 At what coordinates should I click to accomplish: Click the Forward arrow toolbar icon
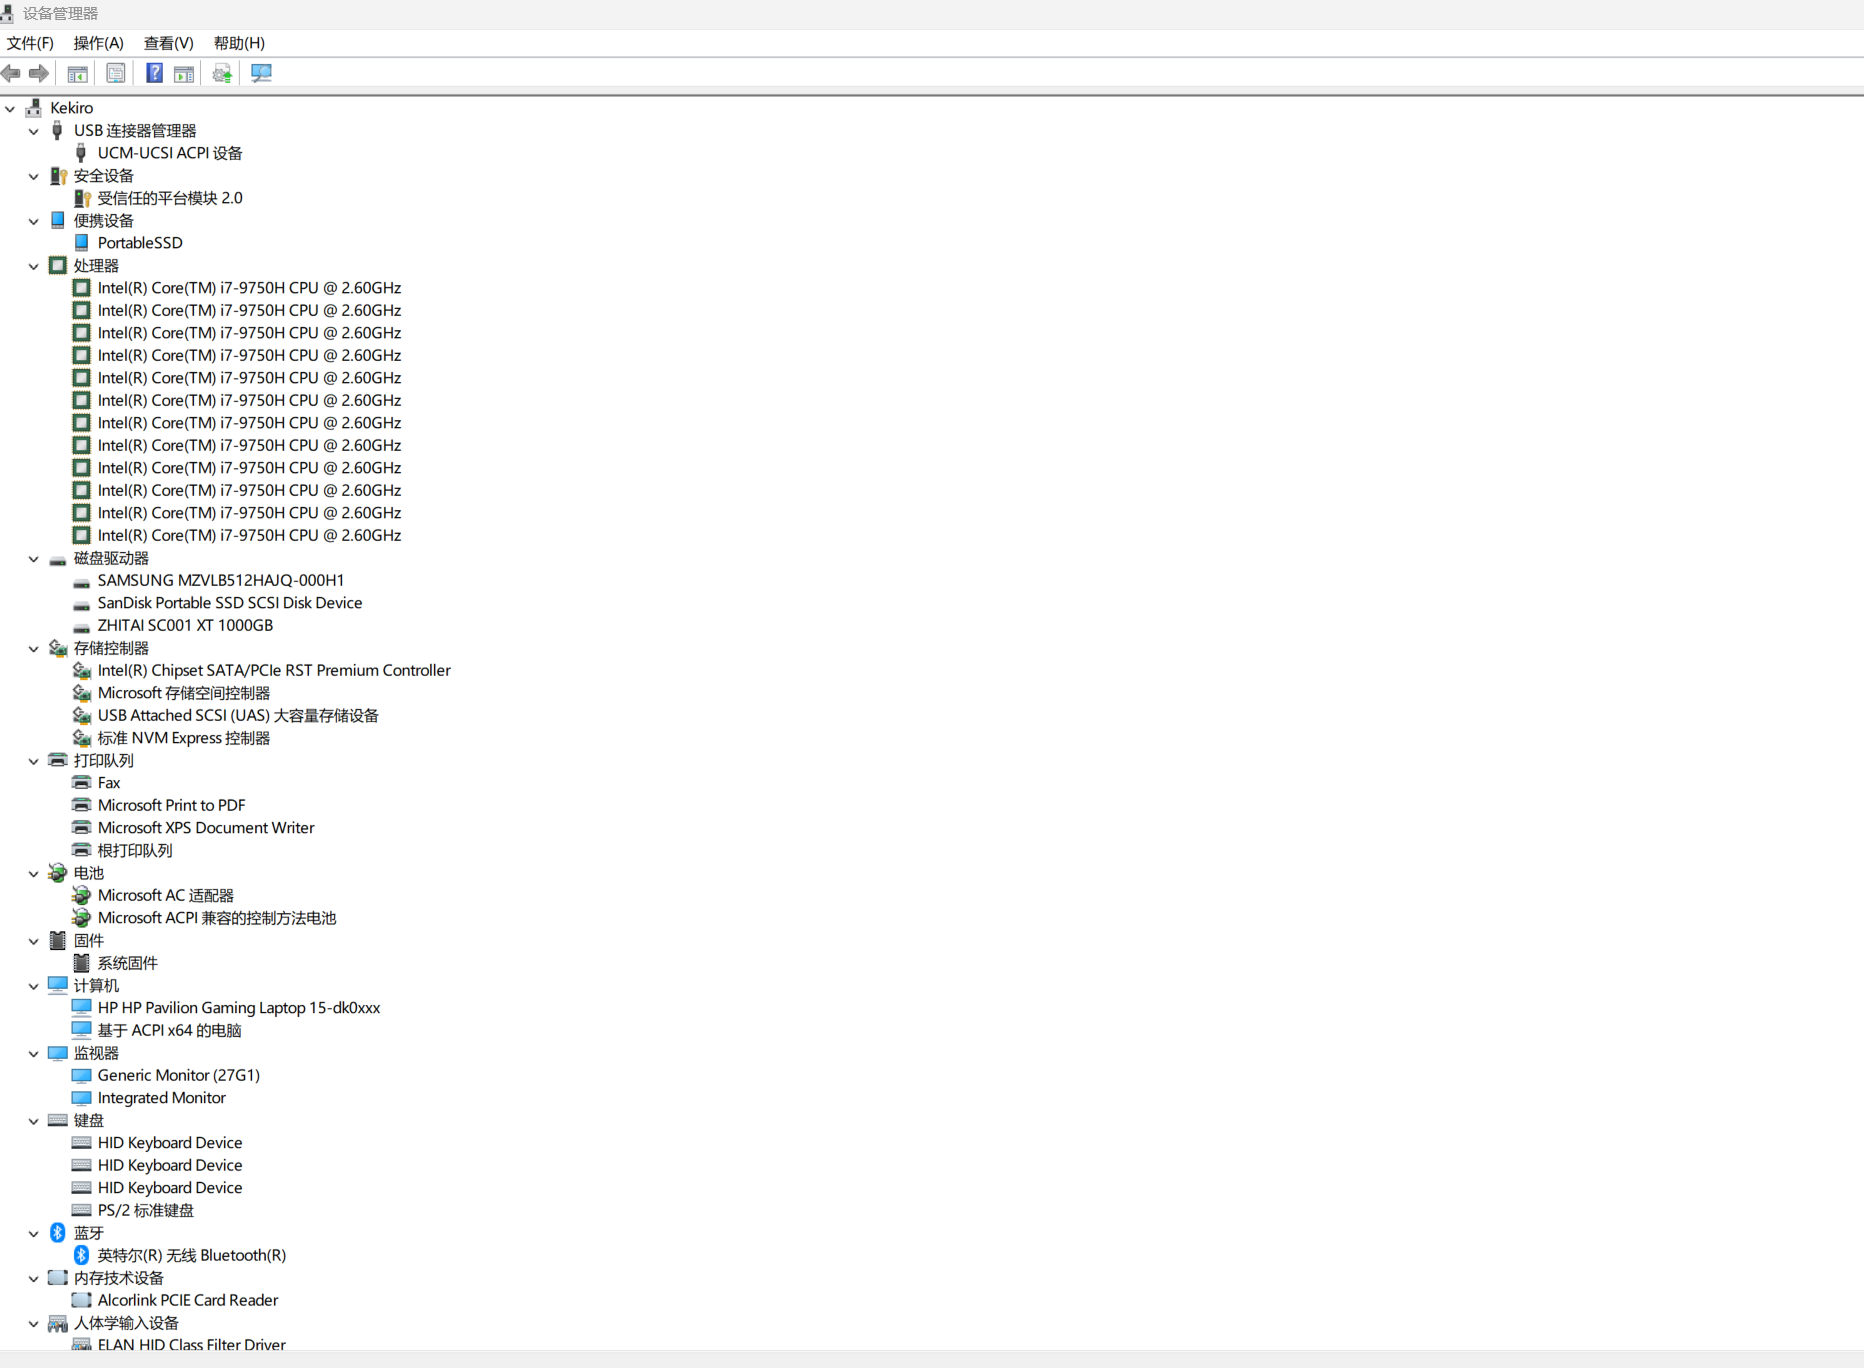[x=39, y=73]
